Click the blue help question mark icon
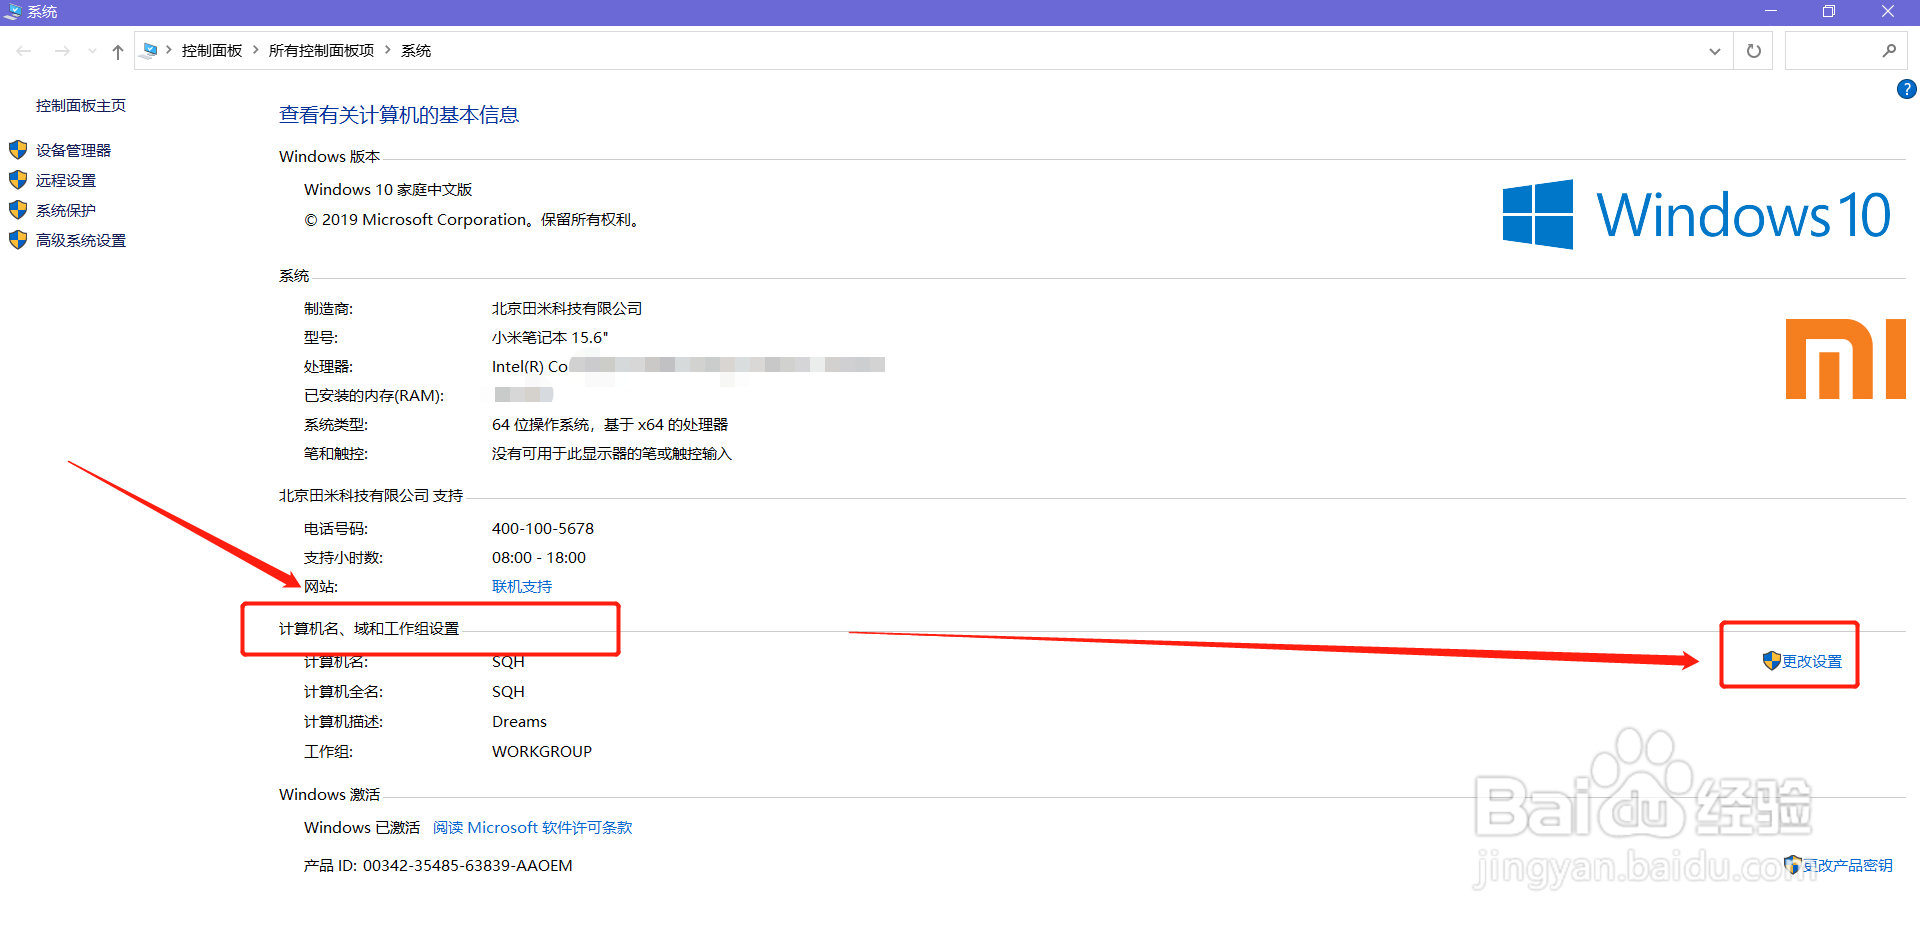The width and height of the screenshot is (1920, 932). [x=1905, y=89]
